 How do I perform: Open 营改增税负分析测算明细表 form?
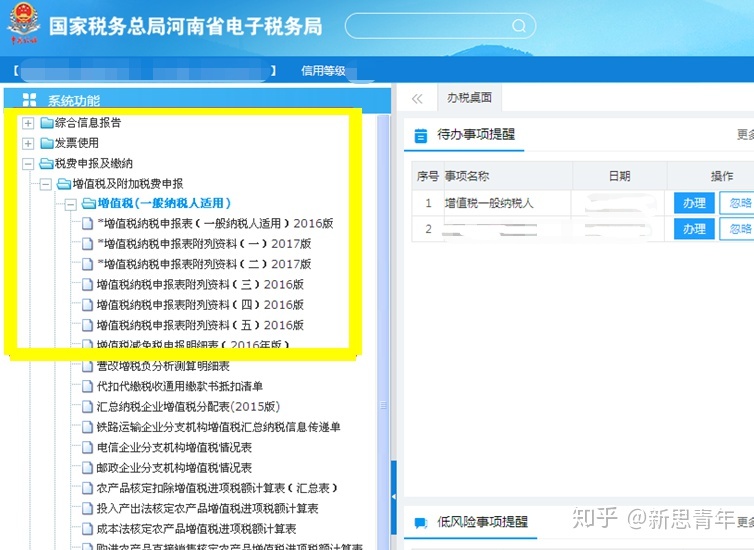coord(163,366)
